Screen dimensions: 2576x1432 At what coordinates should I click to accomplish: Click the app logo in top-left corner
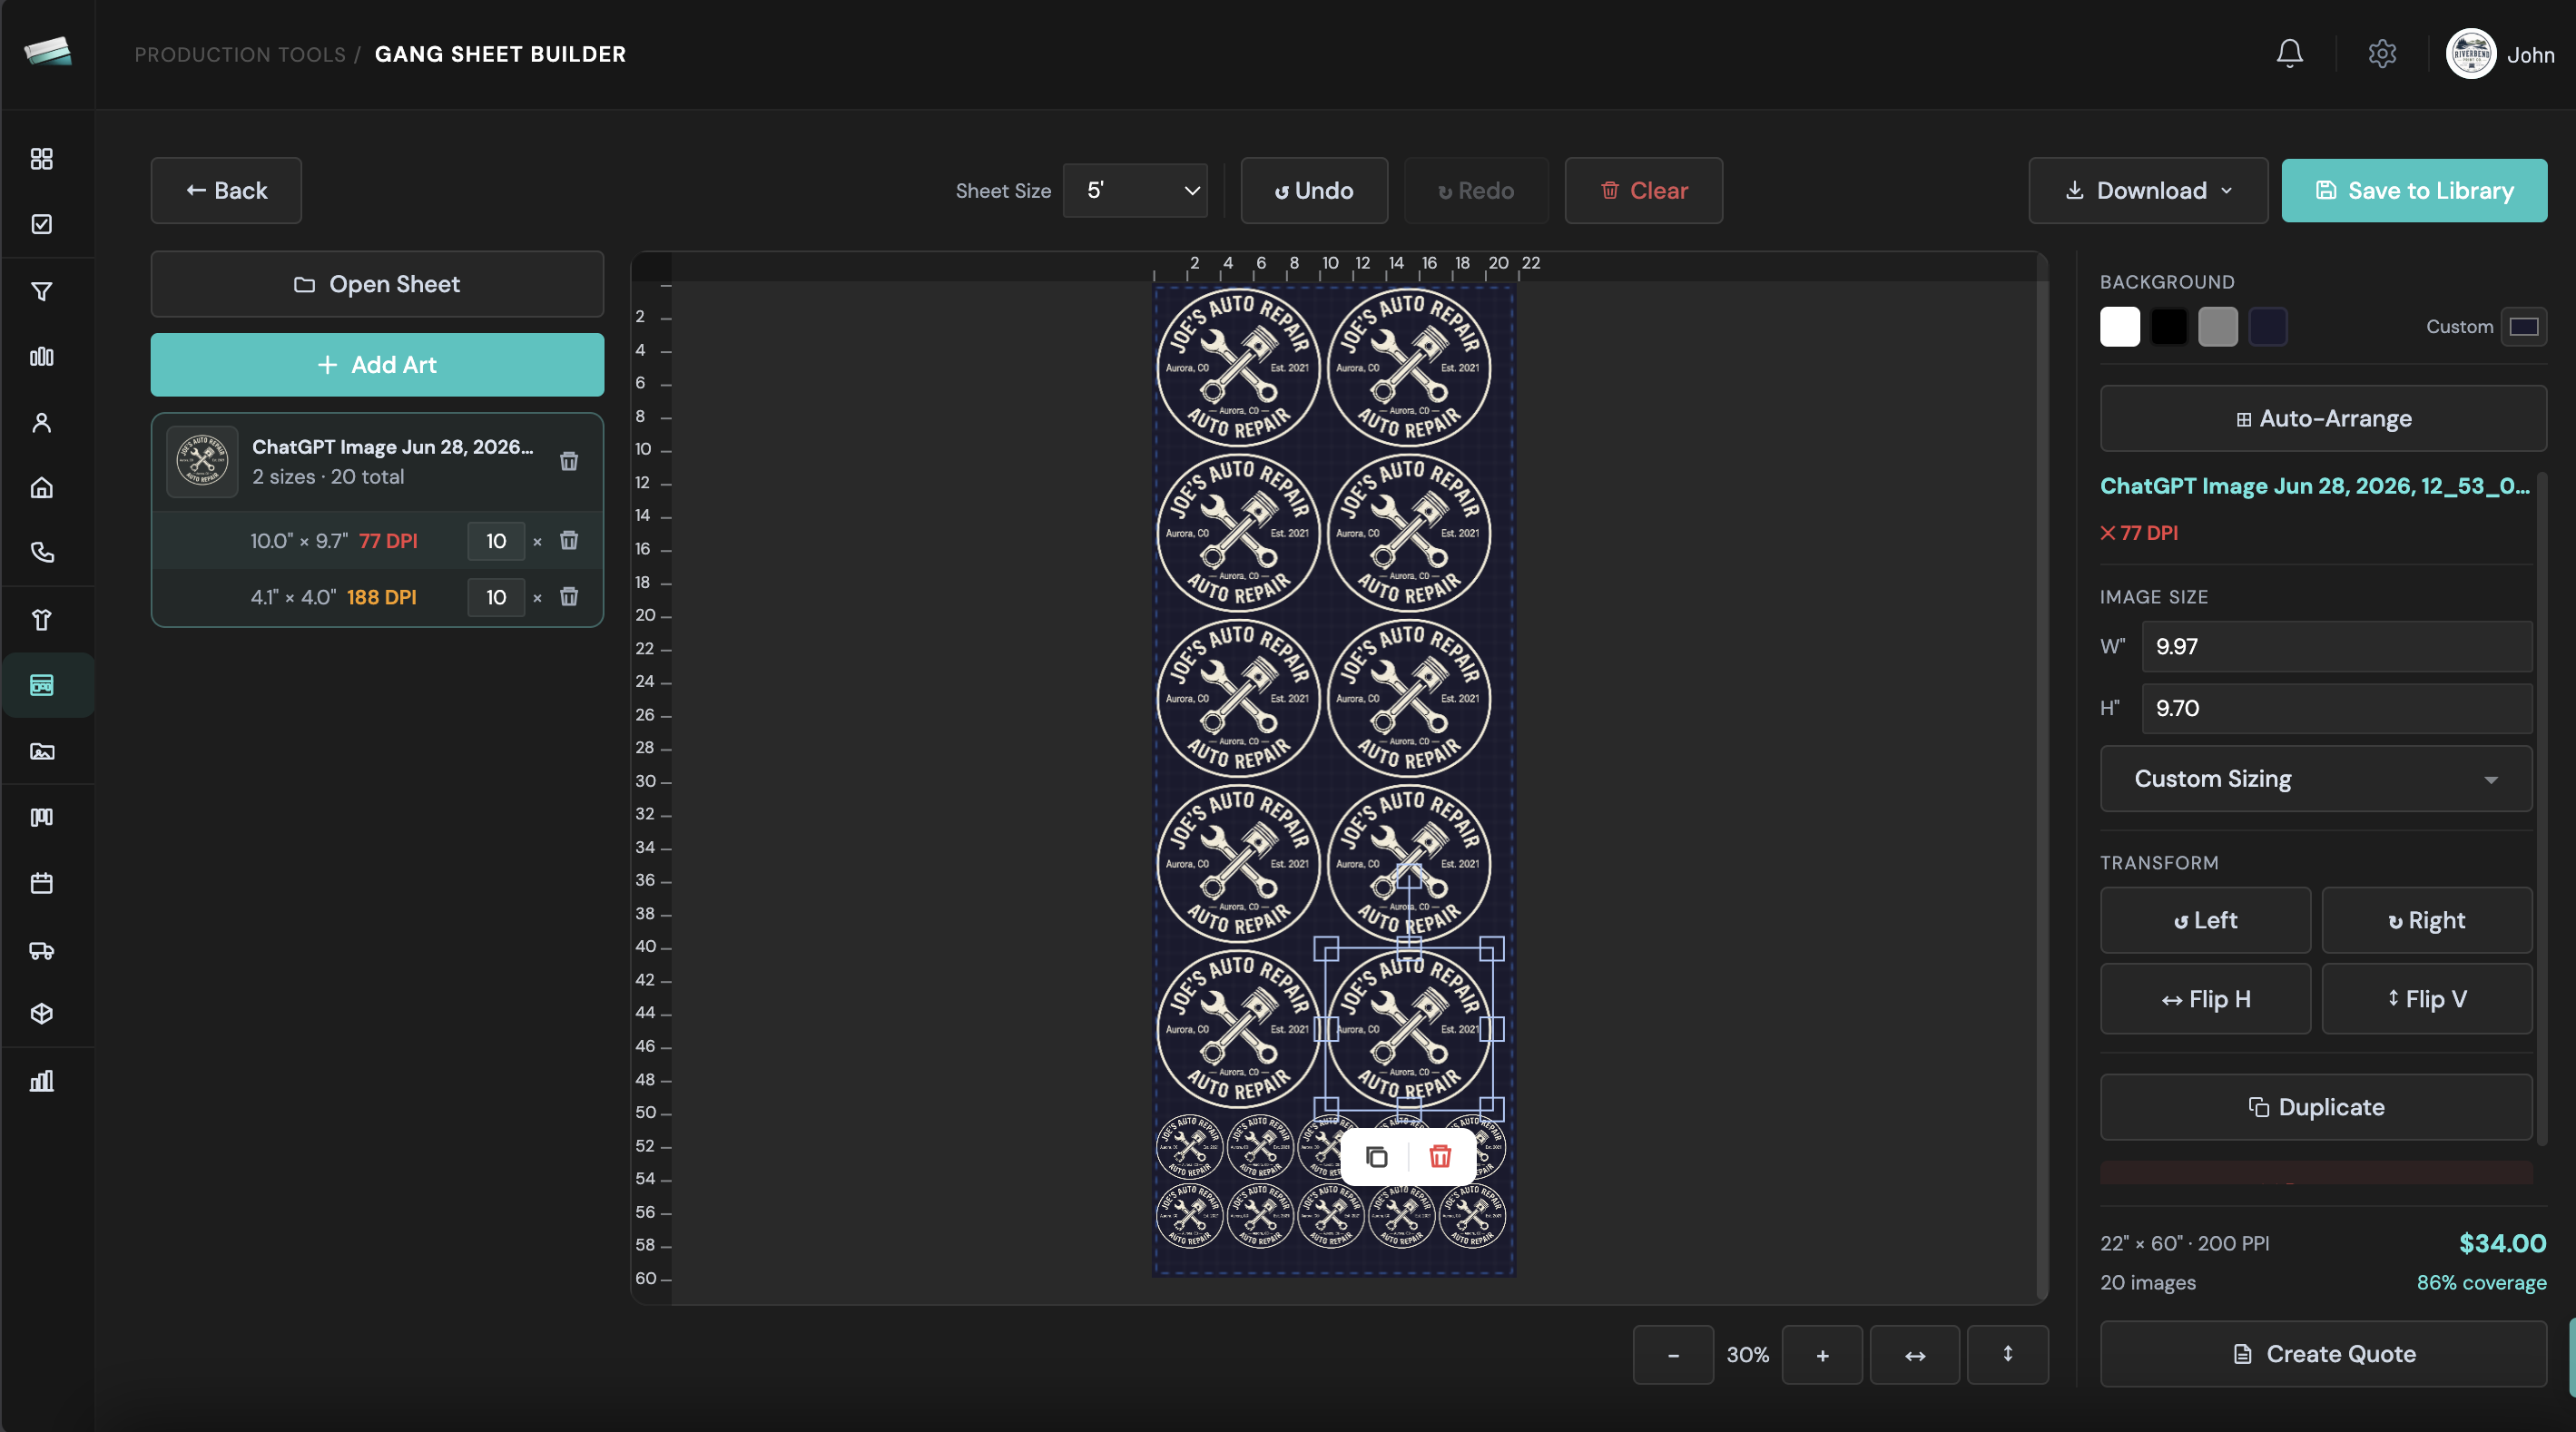pos(48,51)
